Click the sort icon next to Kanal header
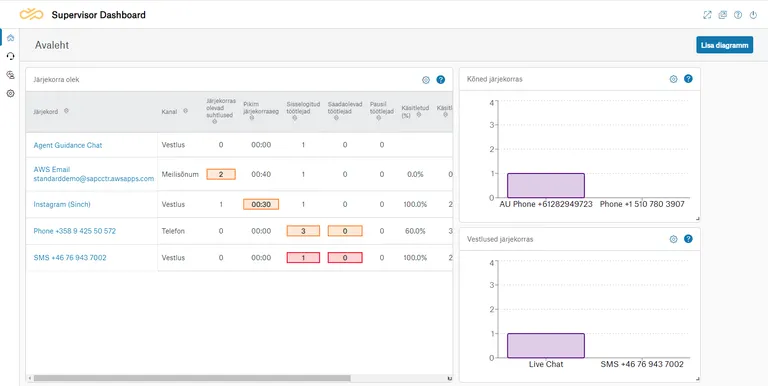The width and height of the screenshot is (768, 386). tap(186, 111)
